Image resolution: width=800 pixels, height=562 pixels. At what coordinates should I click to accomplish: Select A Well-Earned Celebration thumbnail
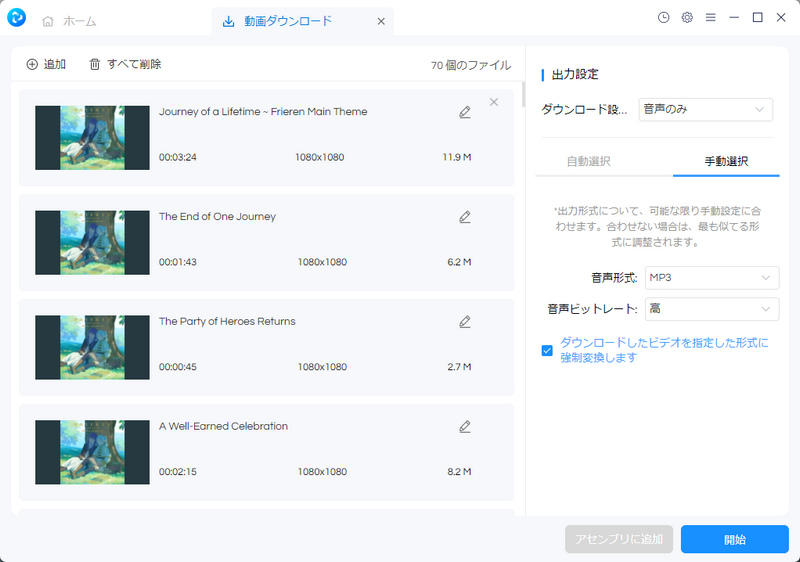click(x=92, y=452)
